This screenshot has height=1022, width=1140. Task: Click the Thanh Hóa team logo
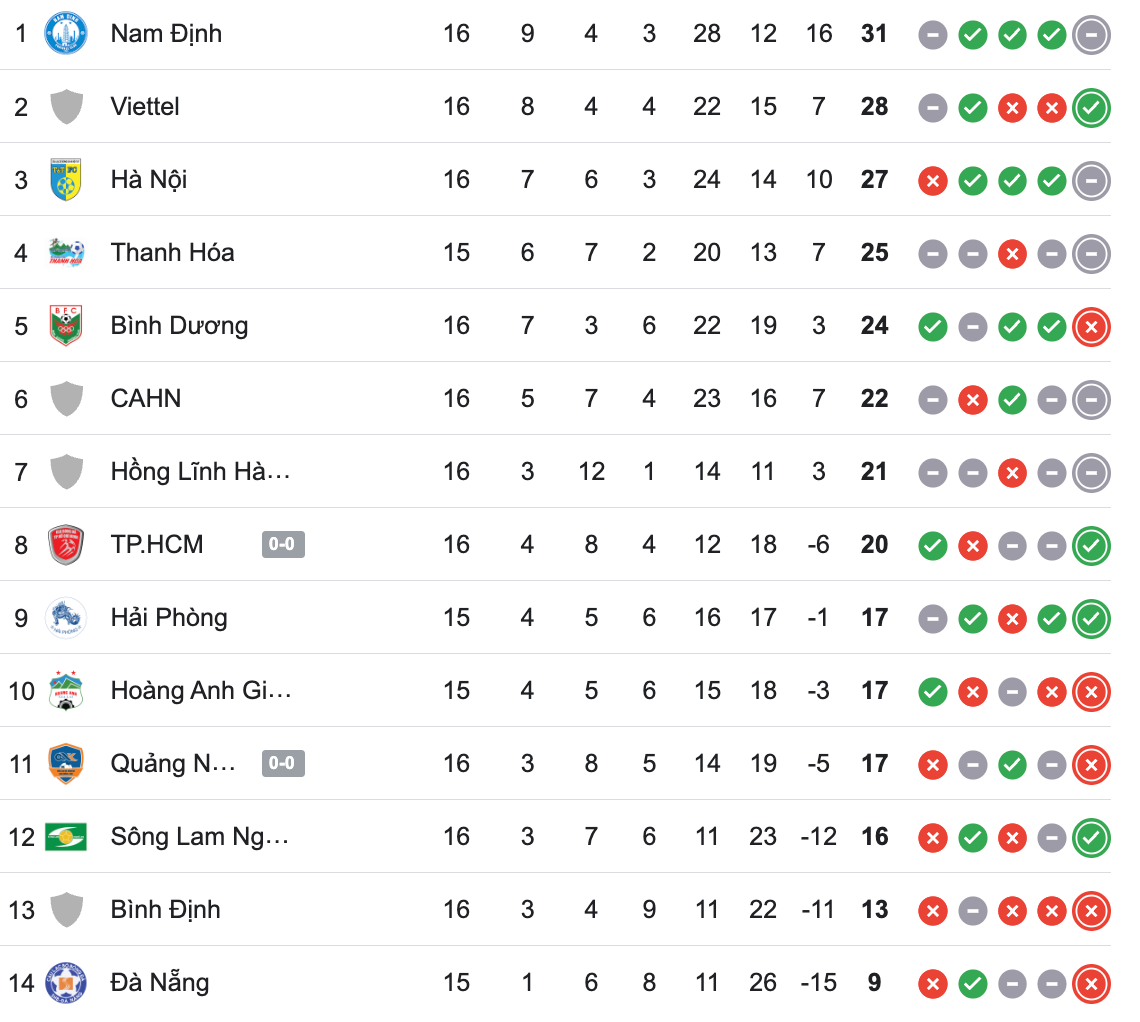(x=66, y=253)
